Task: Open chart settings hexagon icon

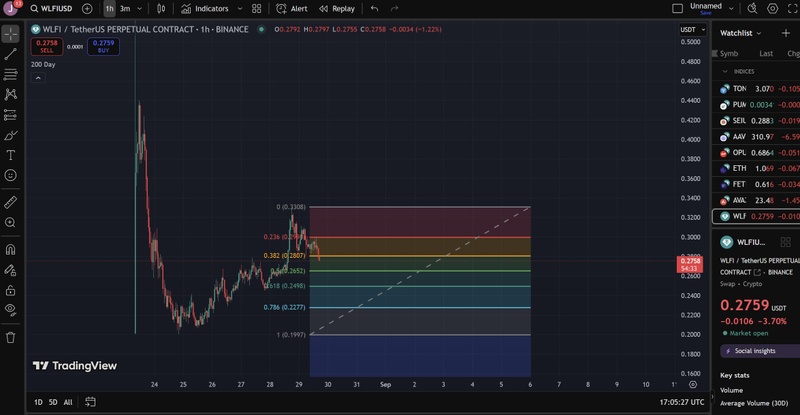Action: [773, 9]
